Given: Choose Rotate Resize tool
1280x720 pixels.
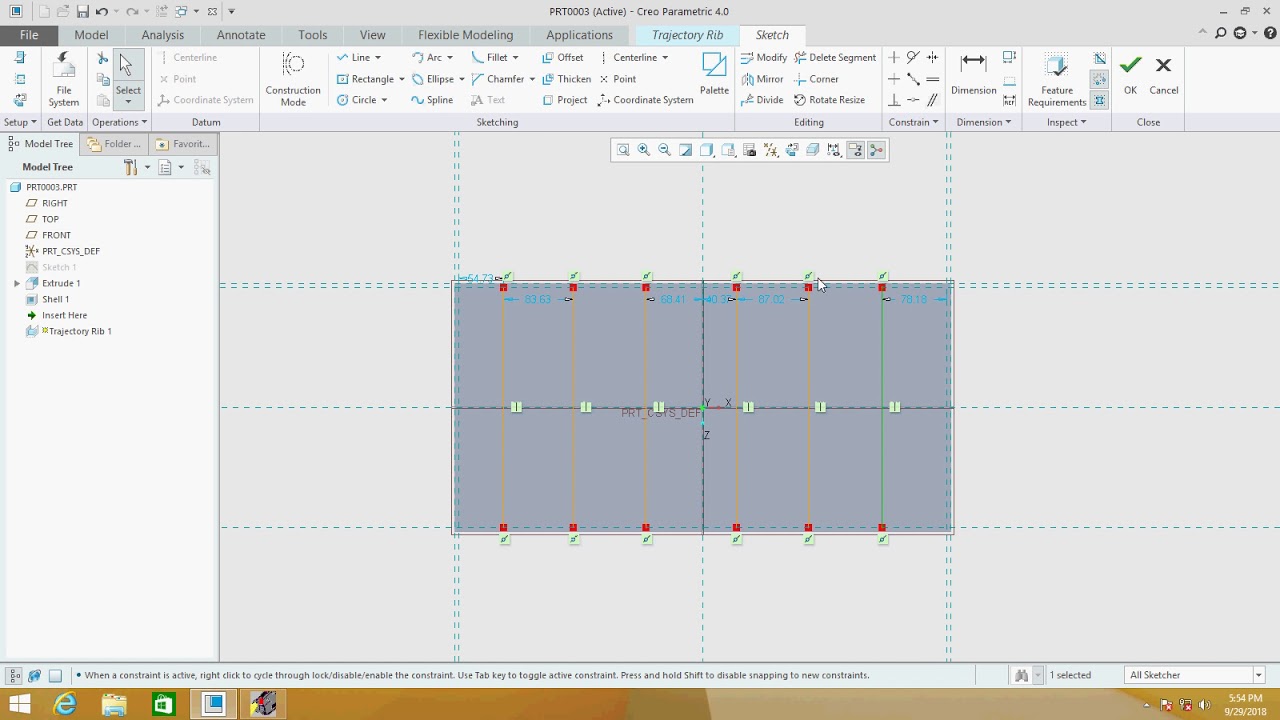Looking at the screenshot, I should (x=829, y=100).
